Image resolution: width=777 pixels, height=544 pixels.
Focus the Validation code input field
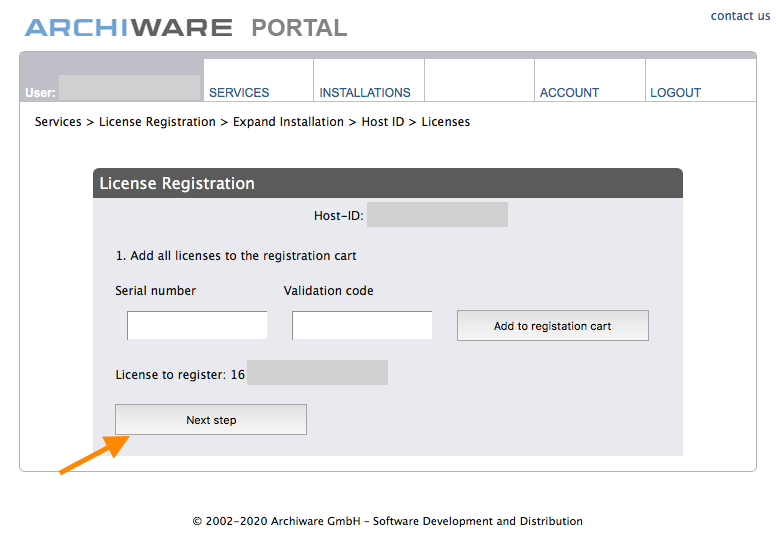pos(362,326)
